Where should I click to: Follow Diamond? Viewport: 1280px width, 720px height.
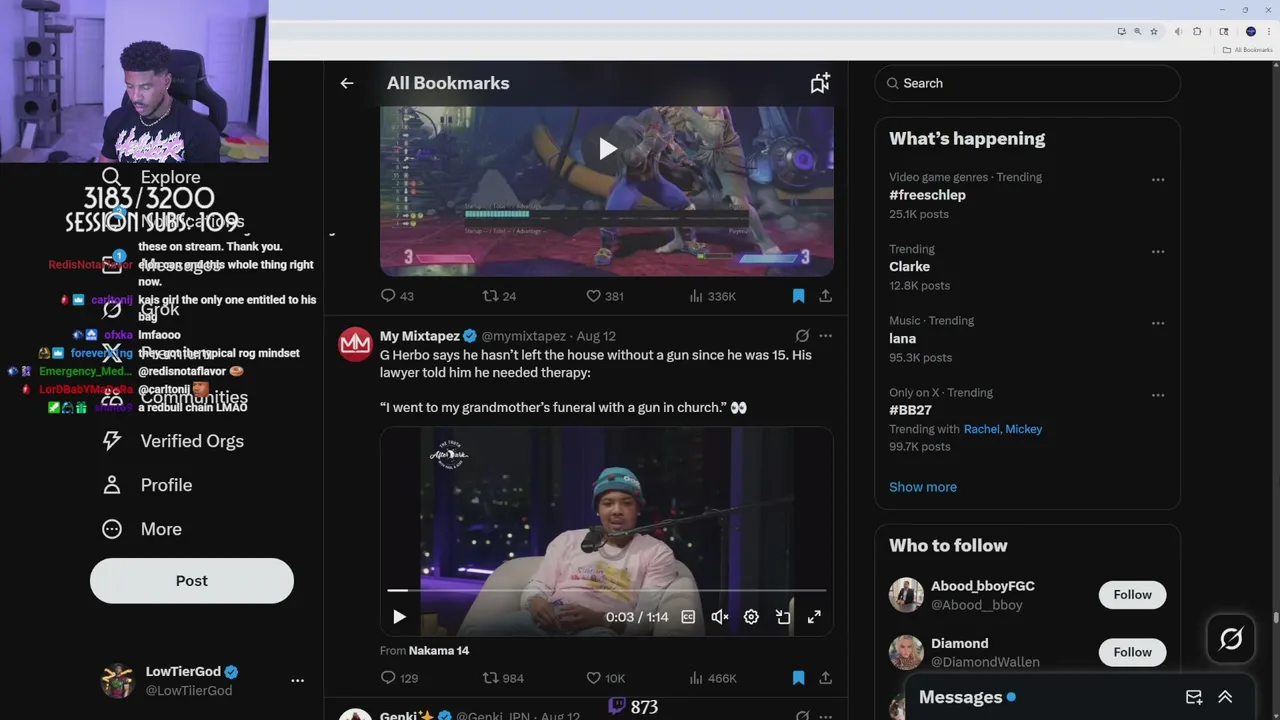tap(1132, 652)
